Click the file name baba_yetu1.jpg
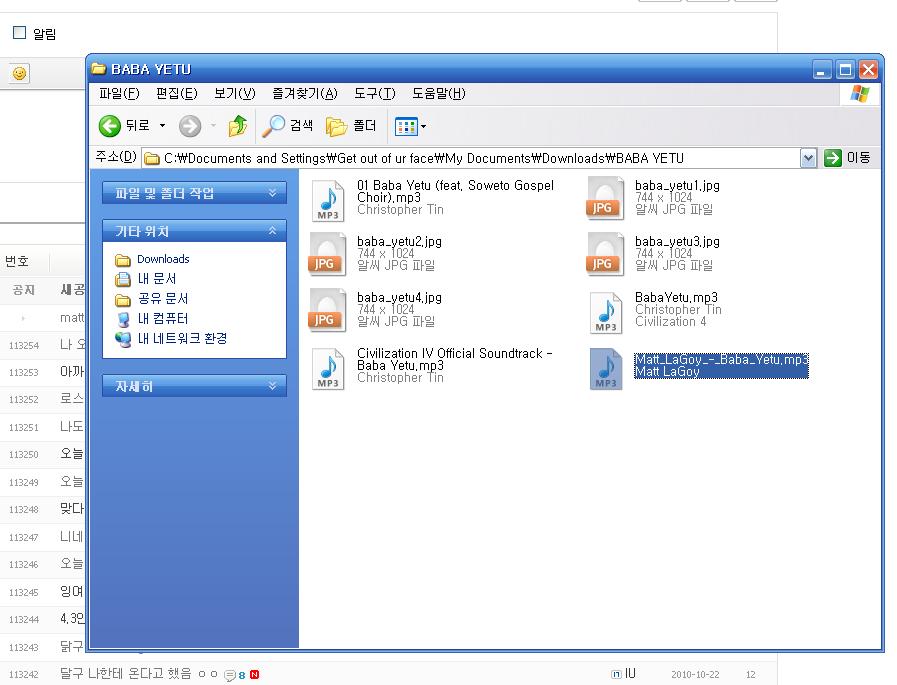Image resolution: width=897 pixels, height=685 pixels. pyautogui.click(x=677, y=185)
